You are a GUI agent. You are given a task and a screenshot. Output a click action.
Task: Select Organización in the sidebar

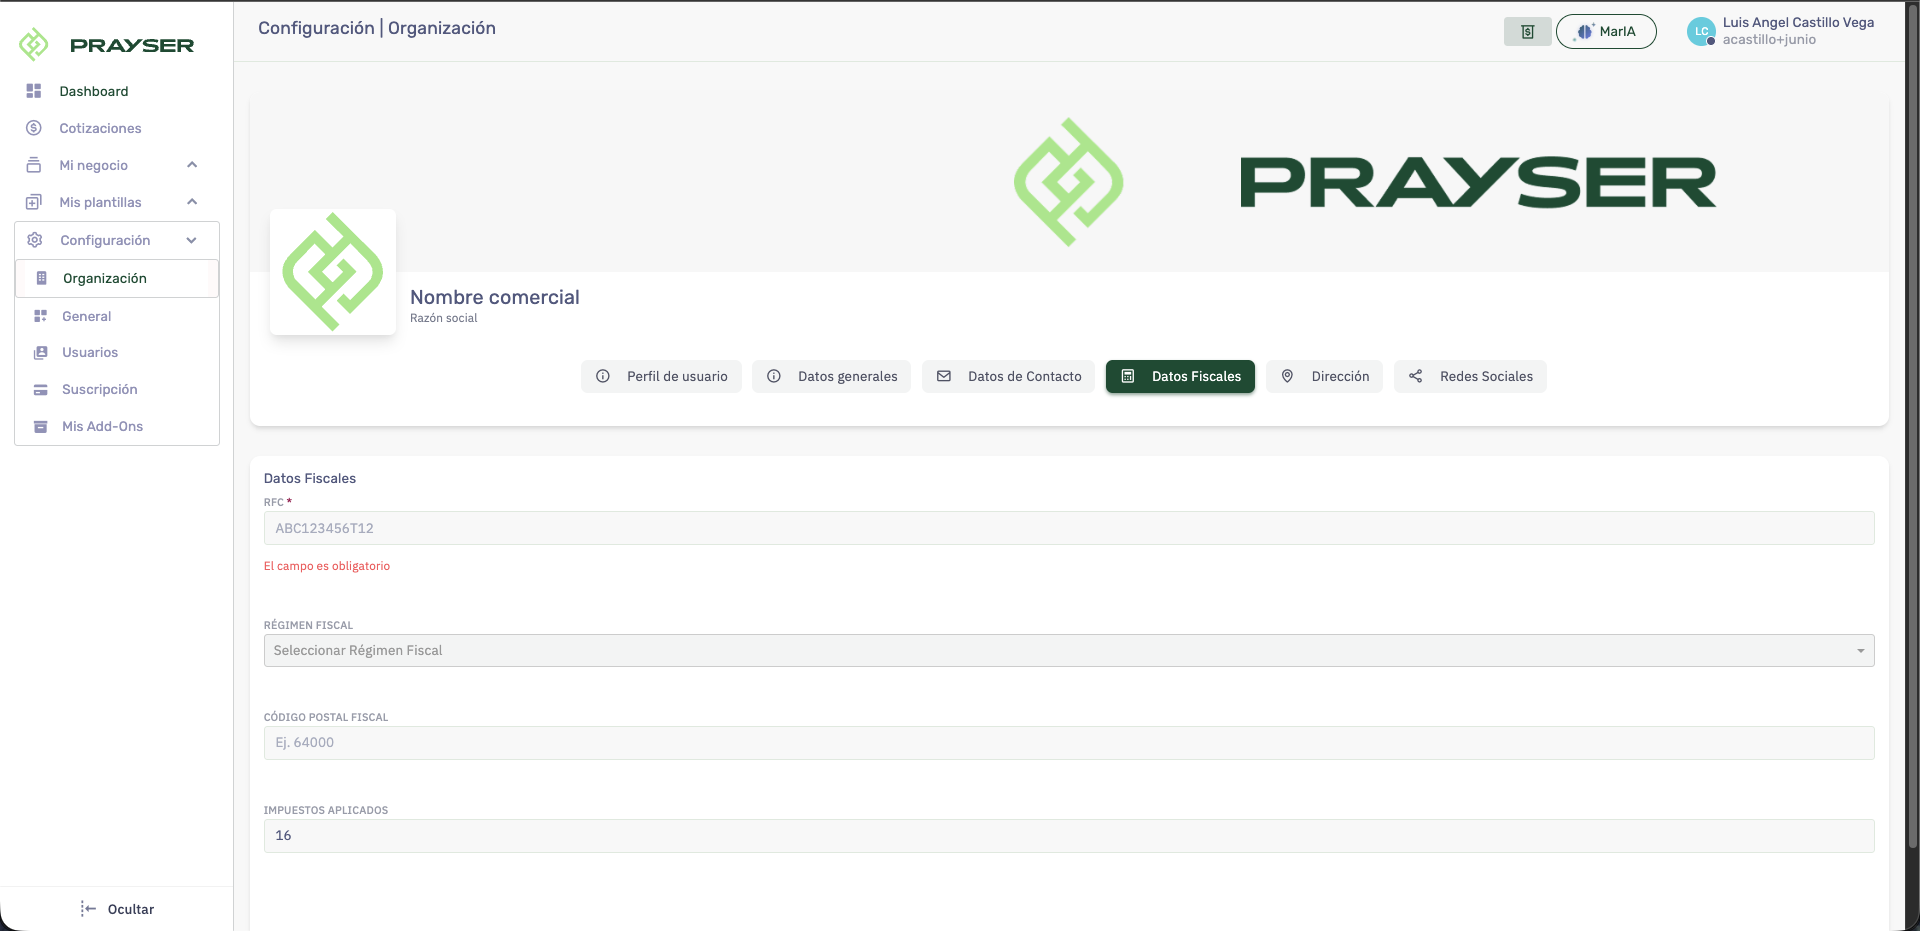tap(117, 278)
